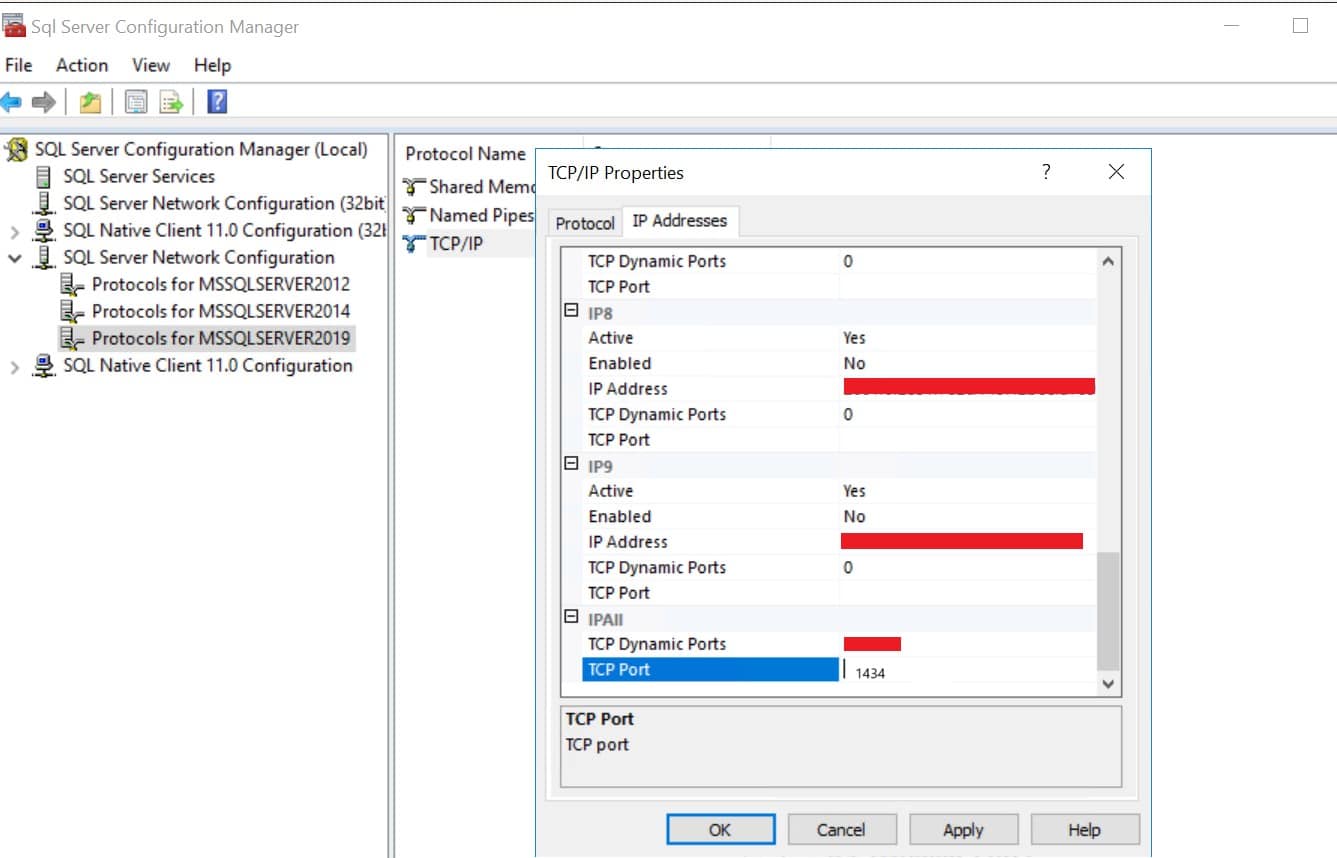Select the IPAll TCP Dynamic Ports row

point(839,644)
